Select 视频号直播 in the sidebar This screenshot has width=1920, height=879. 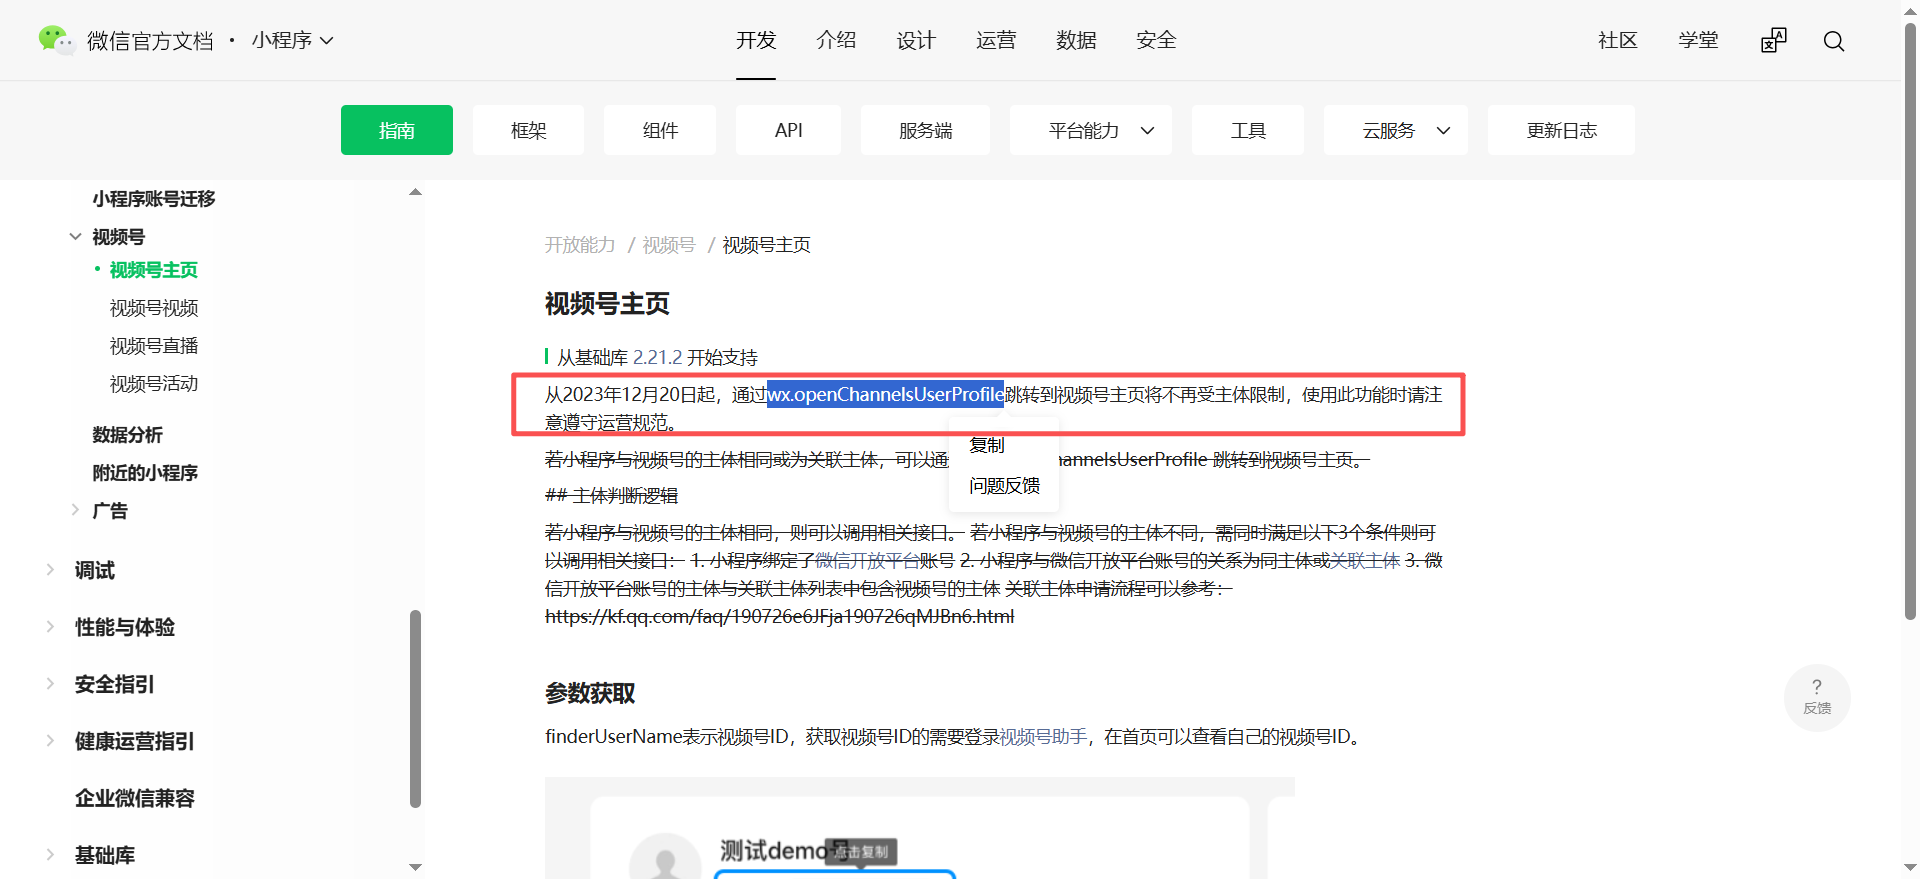pyautogui.click(x=154, y=346)
